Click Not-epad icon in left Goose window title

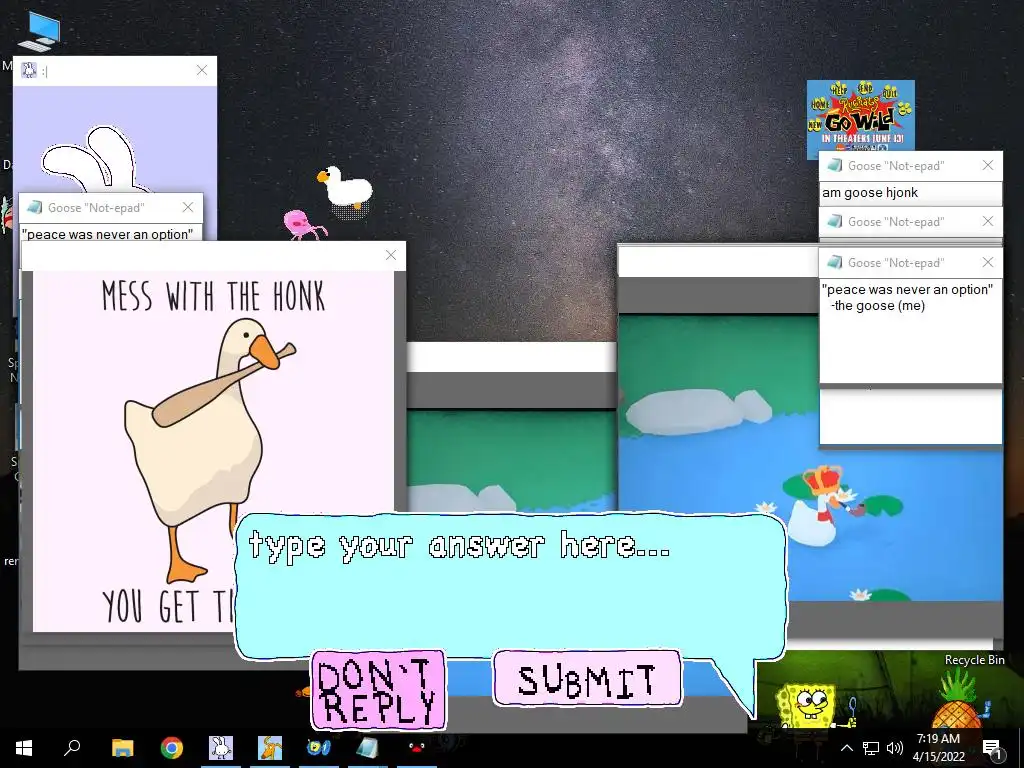click(34, 207)
